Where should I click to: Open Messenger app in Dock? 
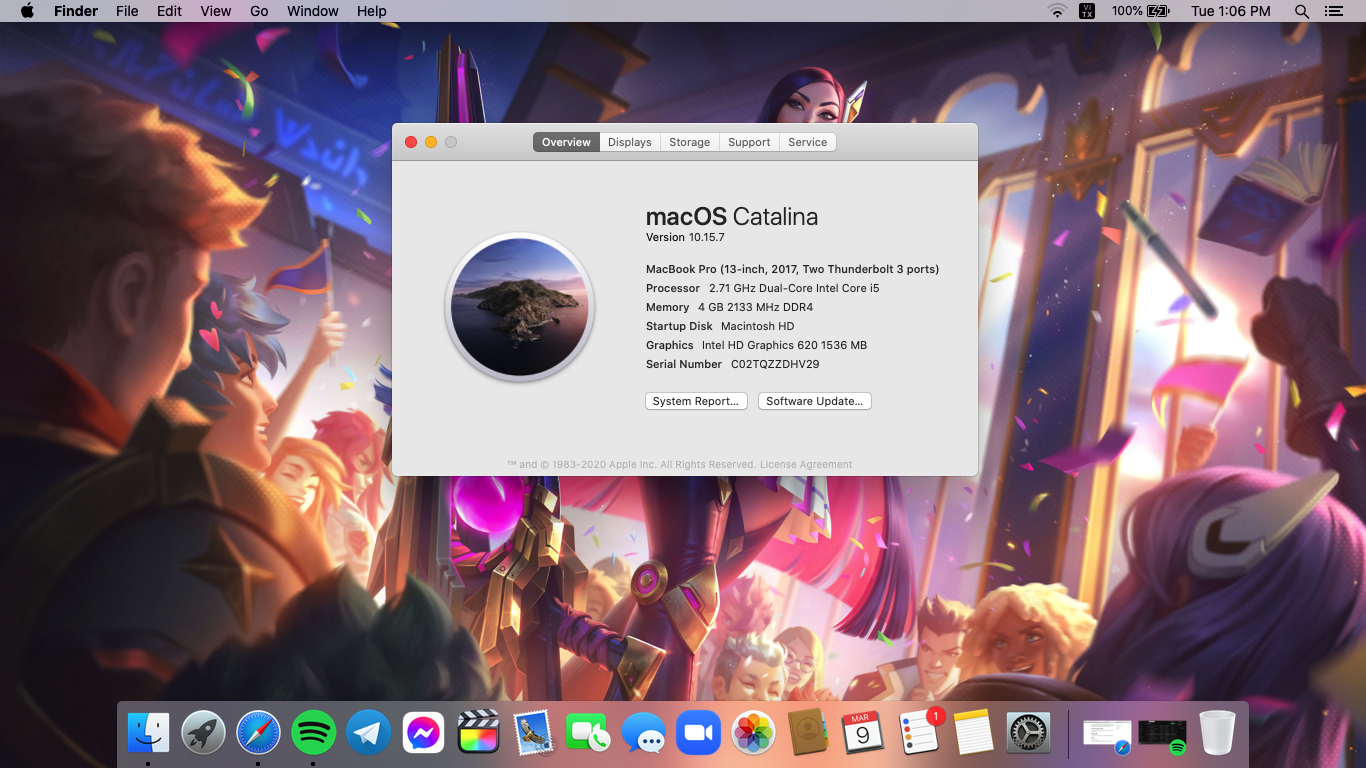click(423, 733)
